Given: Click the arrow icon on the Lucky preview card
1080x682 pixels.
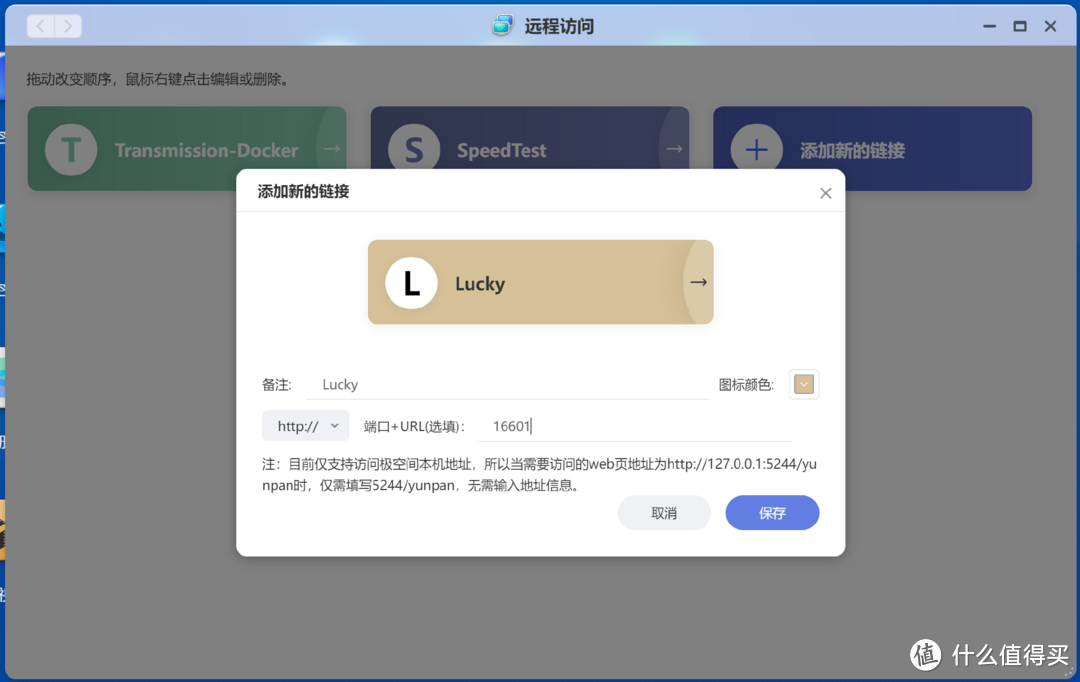Looking at the screenshot, I should tap(698, 282).
